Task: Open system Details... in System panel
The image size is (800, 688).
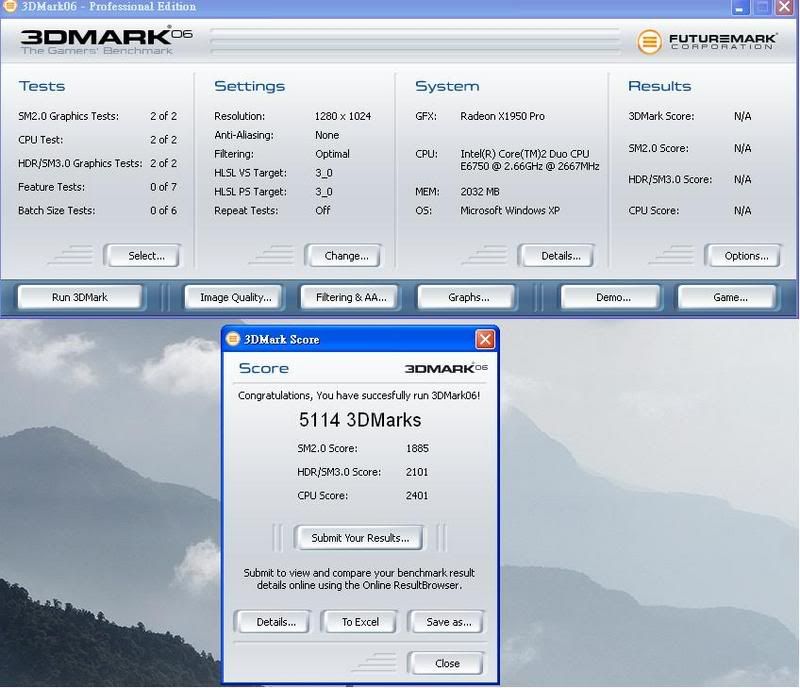Action: [560, 256]
